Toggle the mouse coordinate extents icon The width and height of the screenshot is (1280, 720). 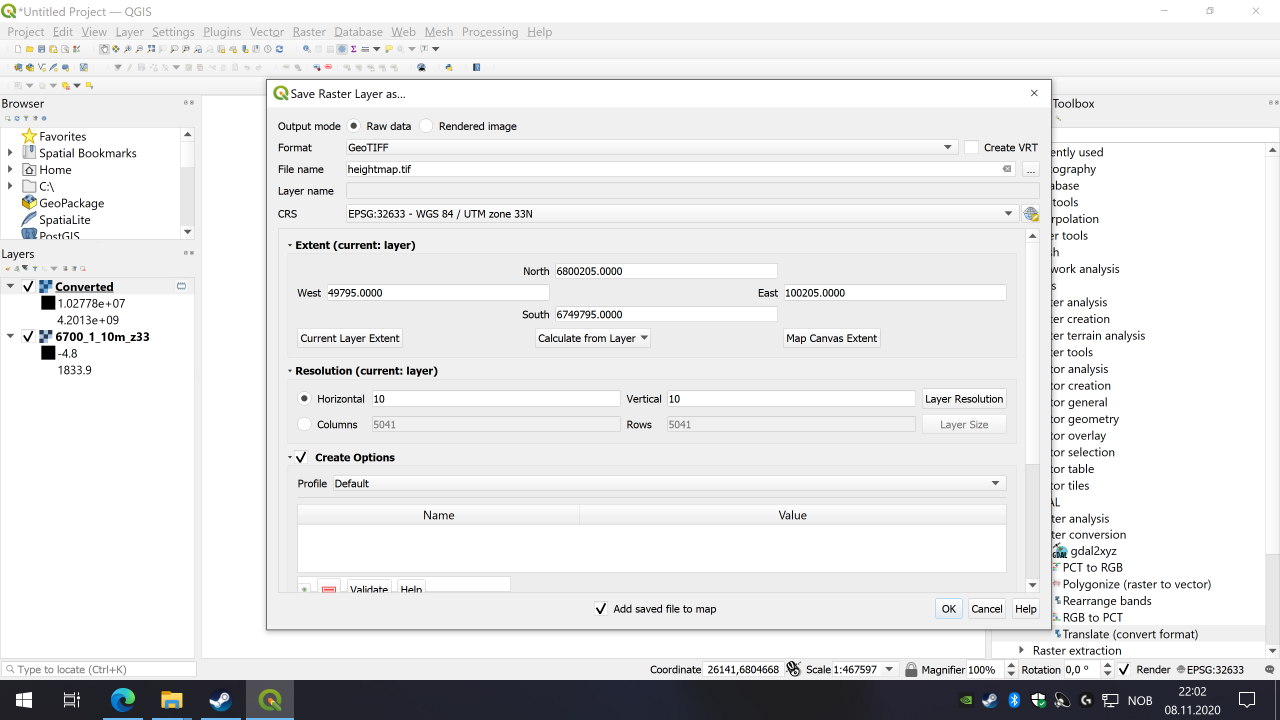click(793, 669)
